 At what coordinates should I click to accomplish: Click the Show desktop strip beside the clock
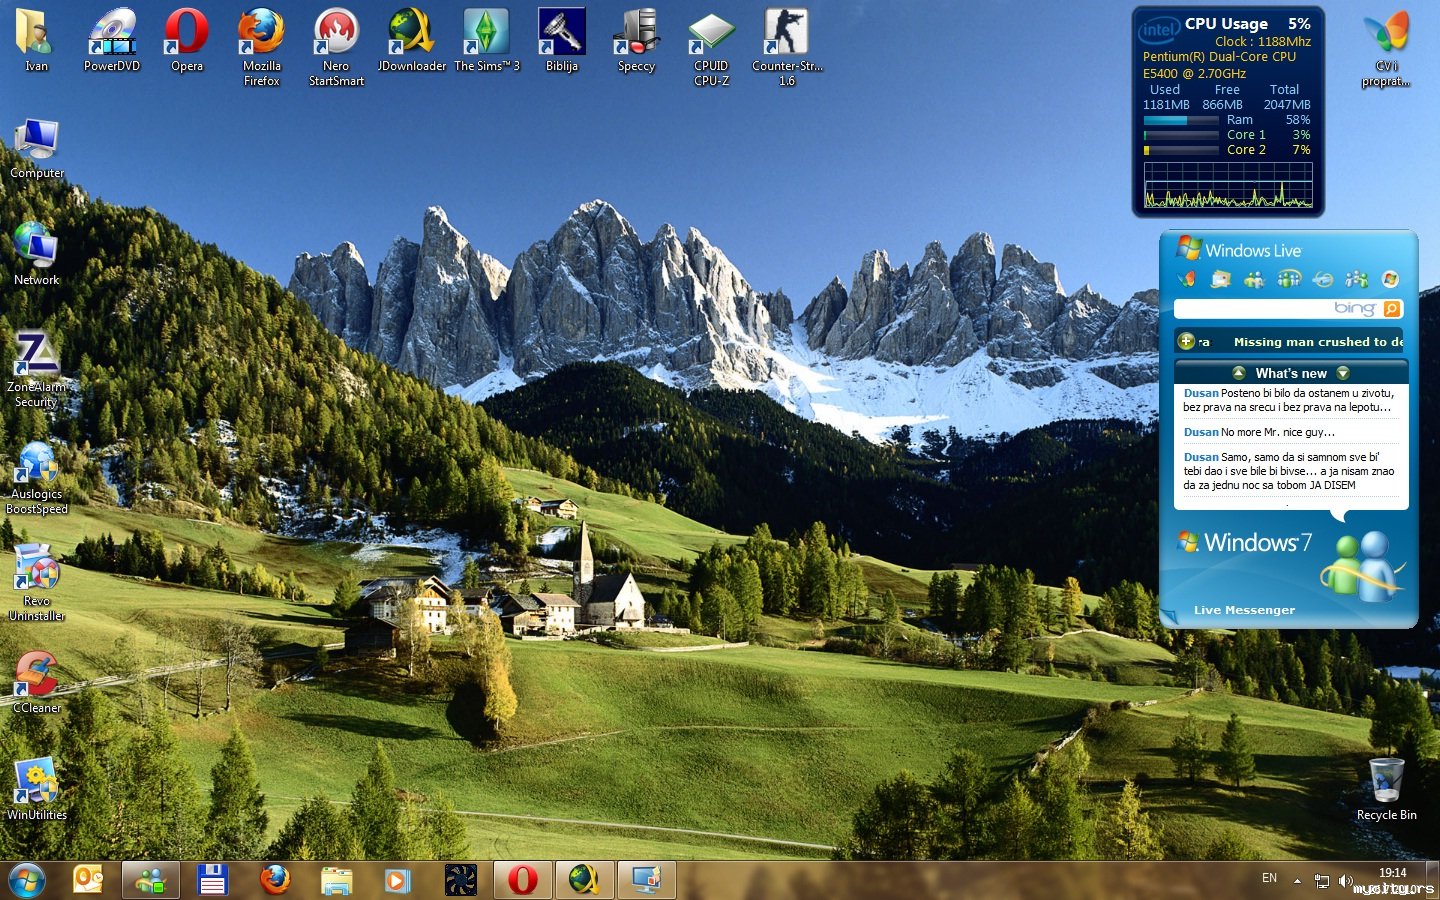click(1432, 880)
